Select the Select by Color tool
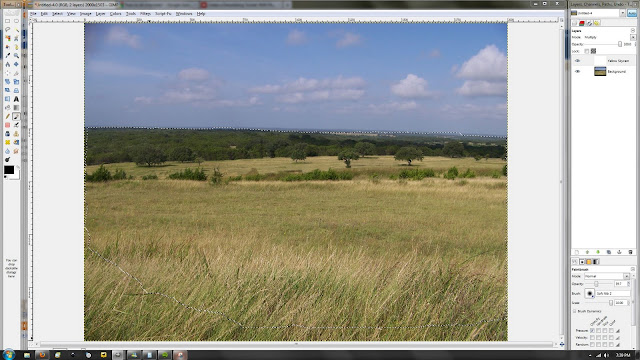Screen dimensions: 640x360 coord(7,38)
